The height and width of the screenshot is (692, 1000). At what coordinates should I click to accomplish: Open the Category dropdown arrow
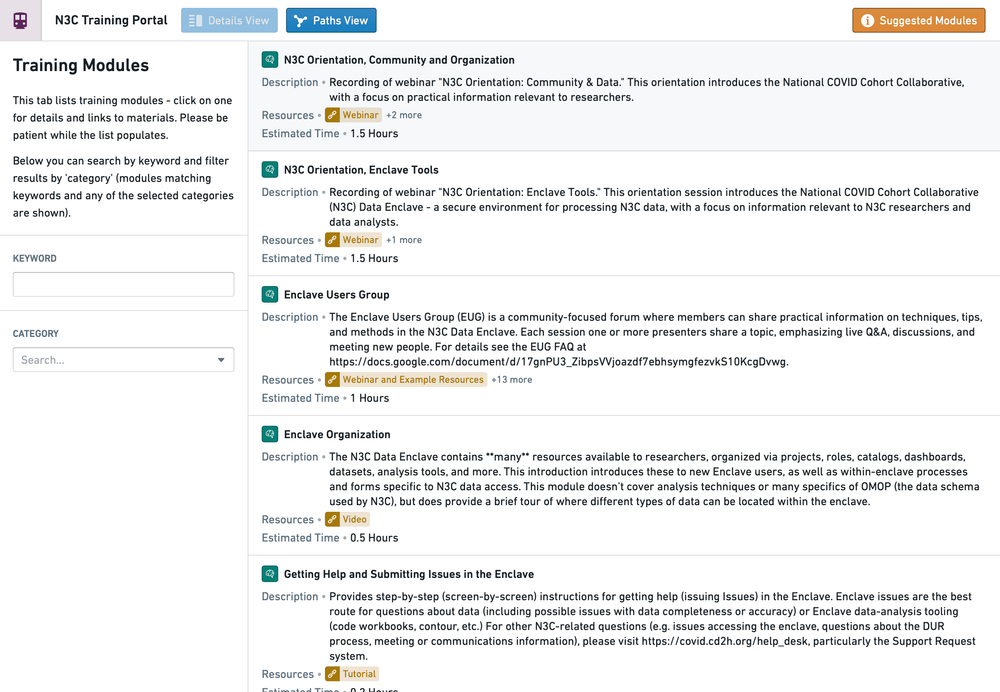[221, 360]
